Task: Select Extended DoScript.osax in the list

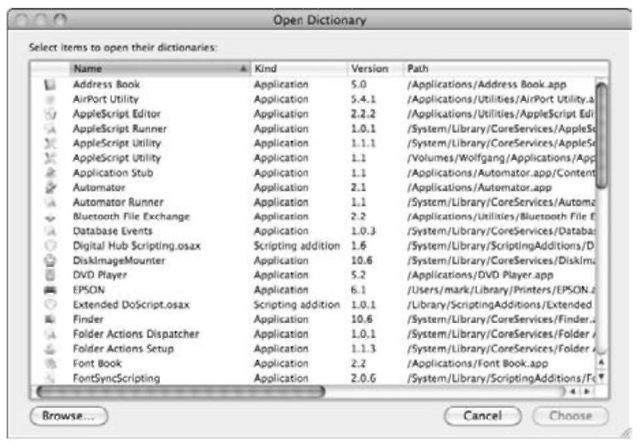Action: point(131,304)
